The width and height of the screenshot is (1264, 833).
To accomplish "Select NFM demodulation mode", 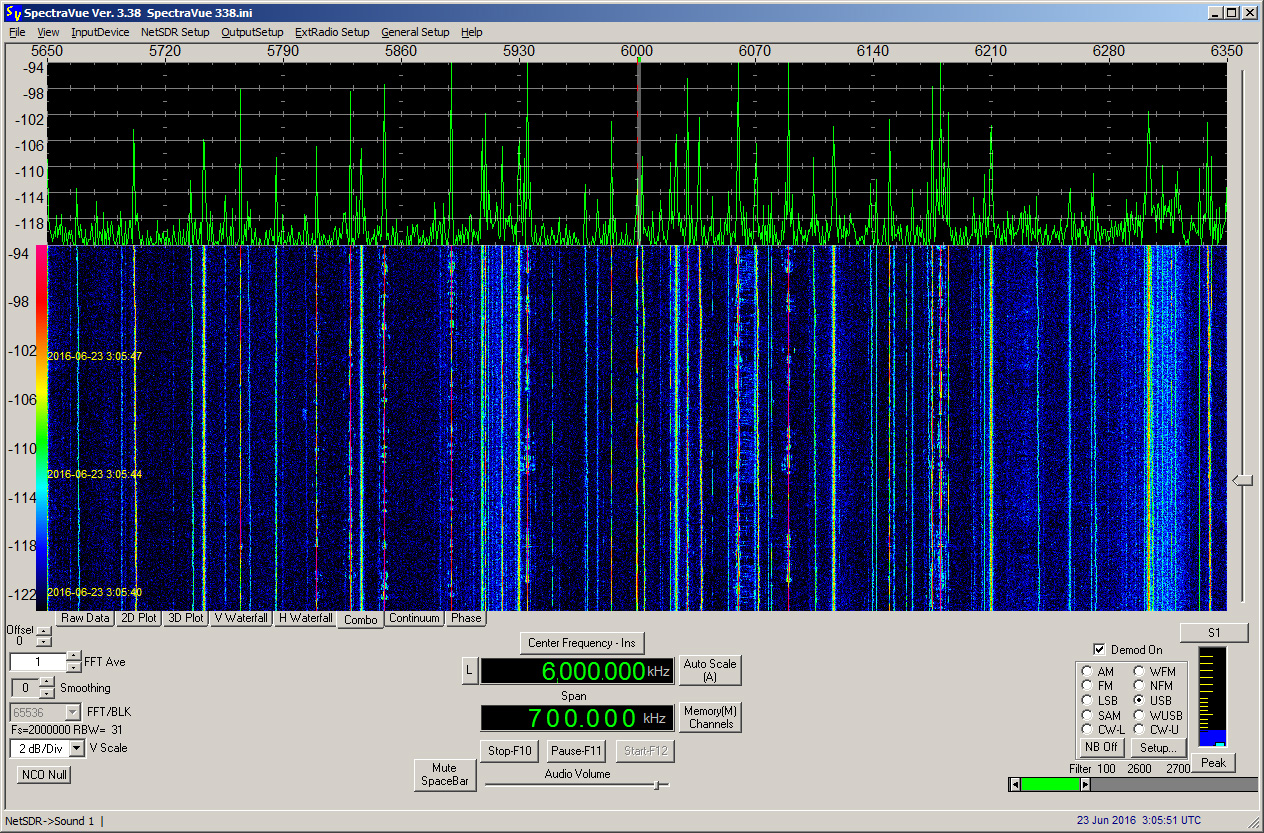I will click(x=1139, y=686).
